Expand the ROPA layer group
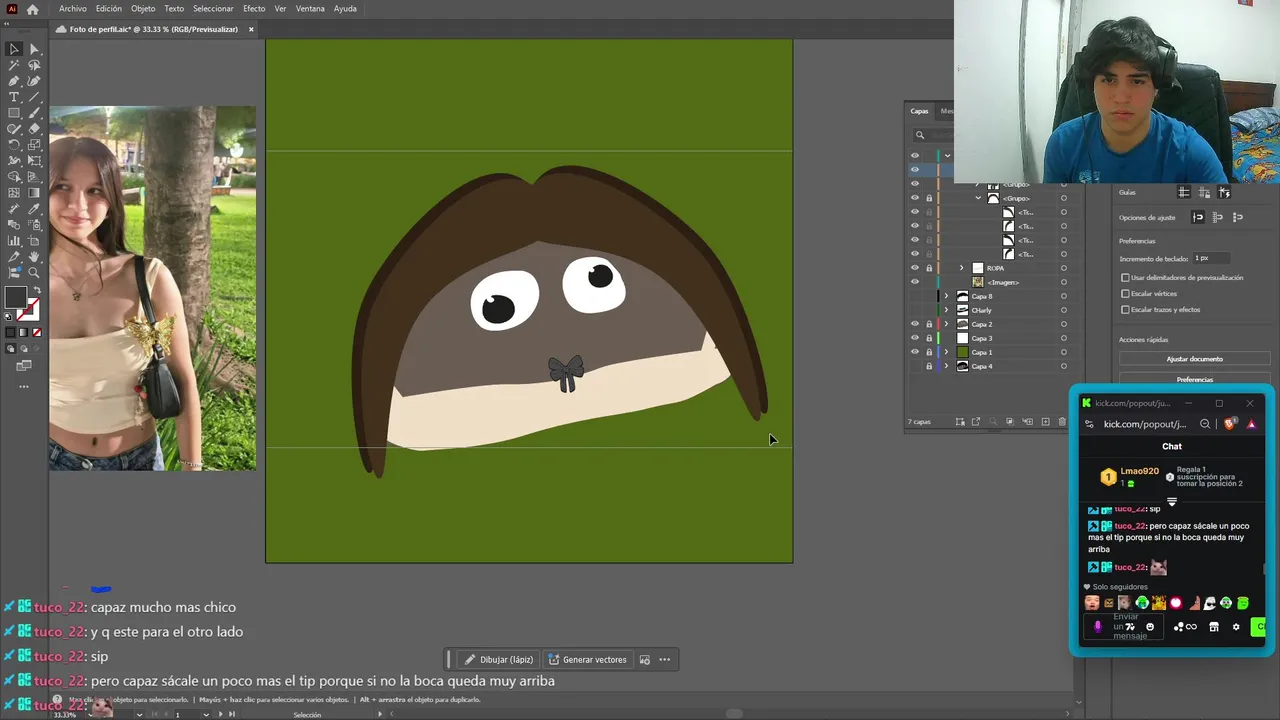The image size is (1280, 720). (x=962, y=268)
